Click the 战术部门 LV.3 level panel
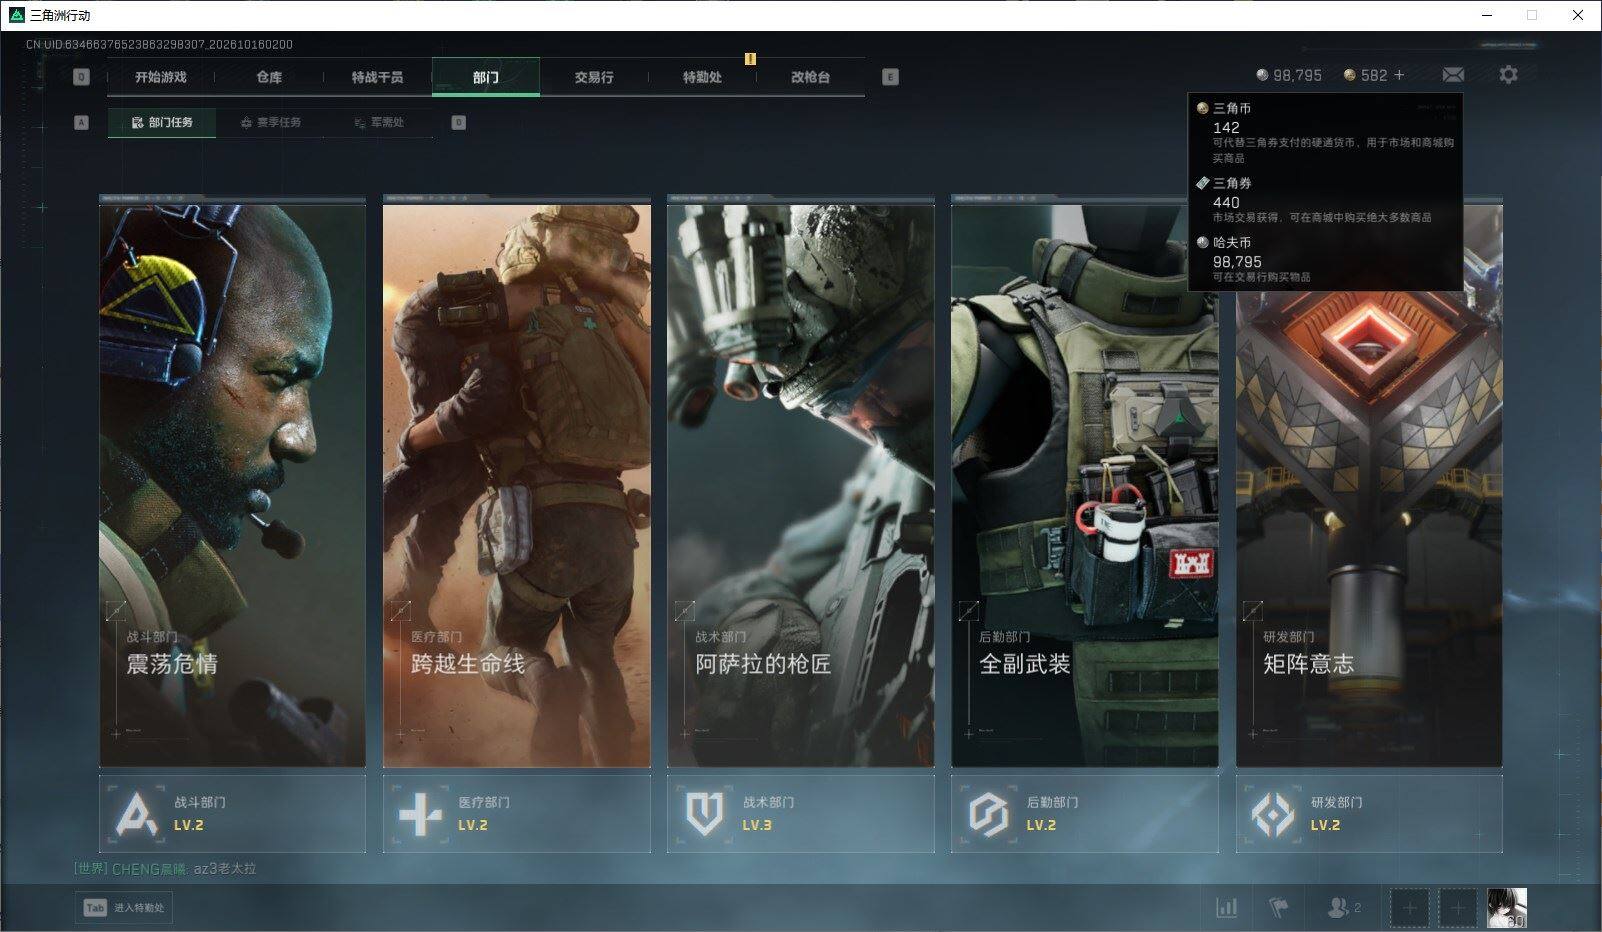Screen dimensions: 1602x932 pos(801,814)
